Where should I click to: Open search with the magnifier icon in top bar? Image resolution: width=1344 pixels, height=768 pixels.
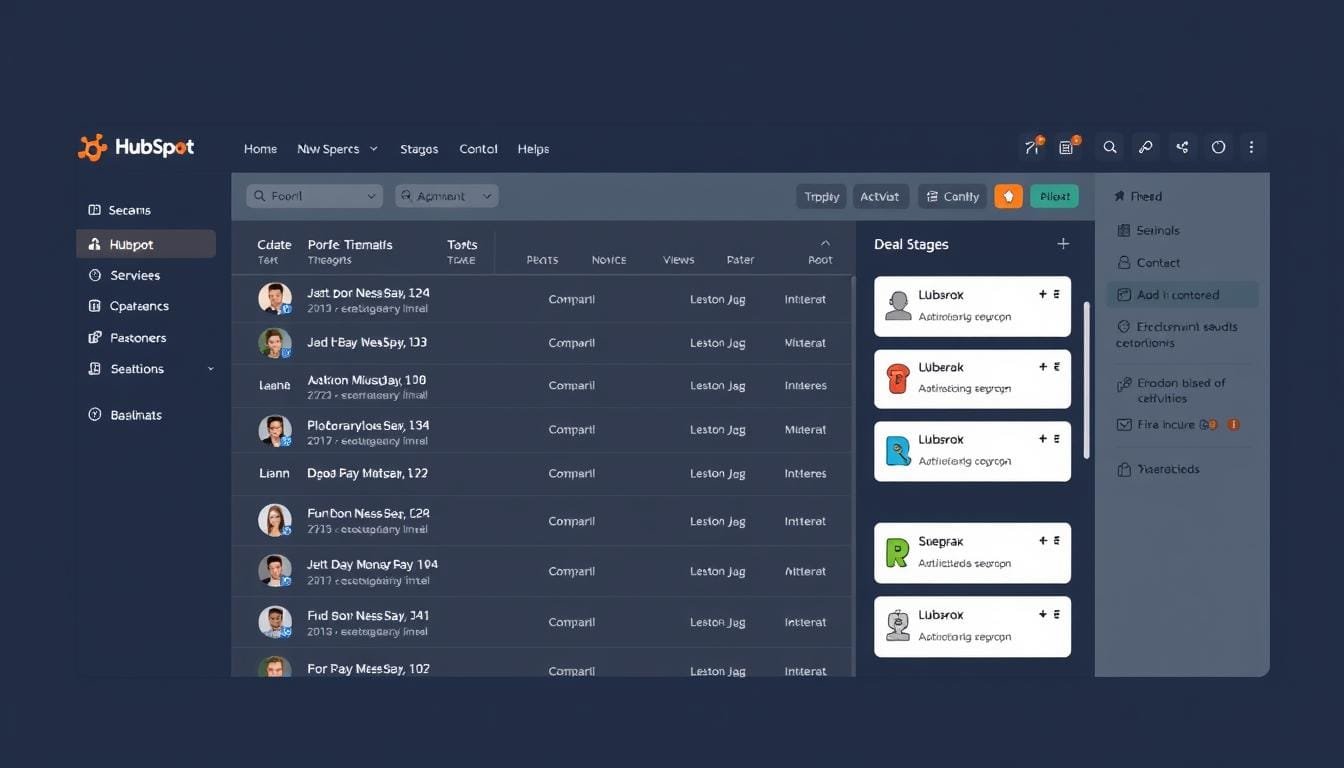[x=1110, y=147]
